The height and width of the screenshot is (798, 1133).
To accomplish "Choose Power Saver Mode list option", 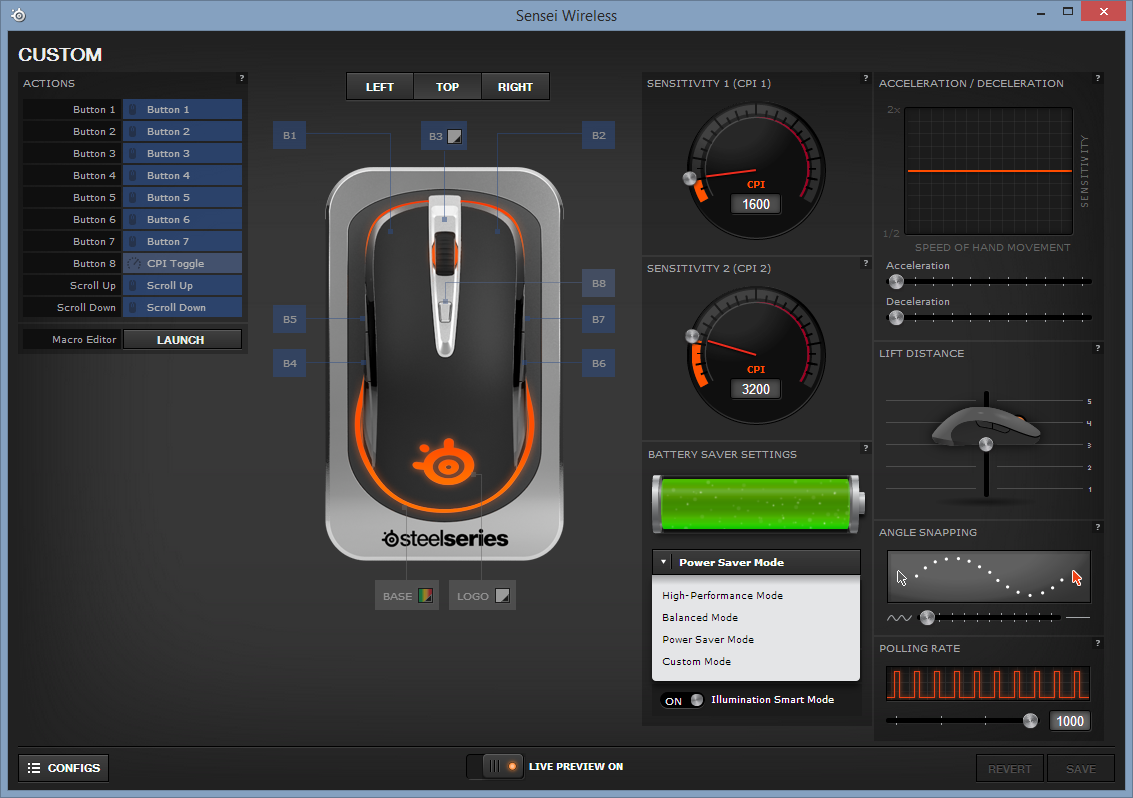I will 708,640.
